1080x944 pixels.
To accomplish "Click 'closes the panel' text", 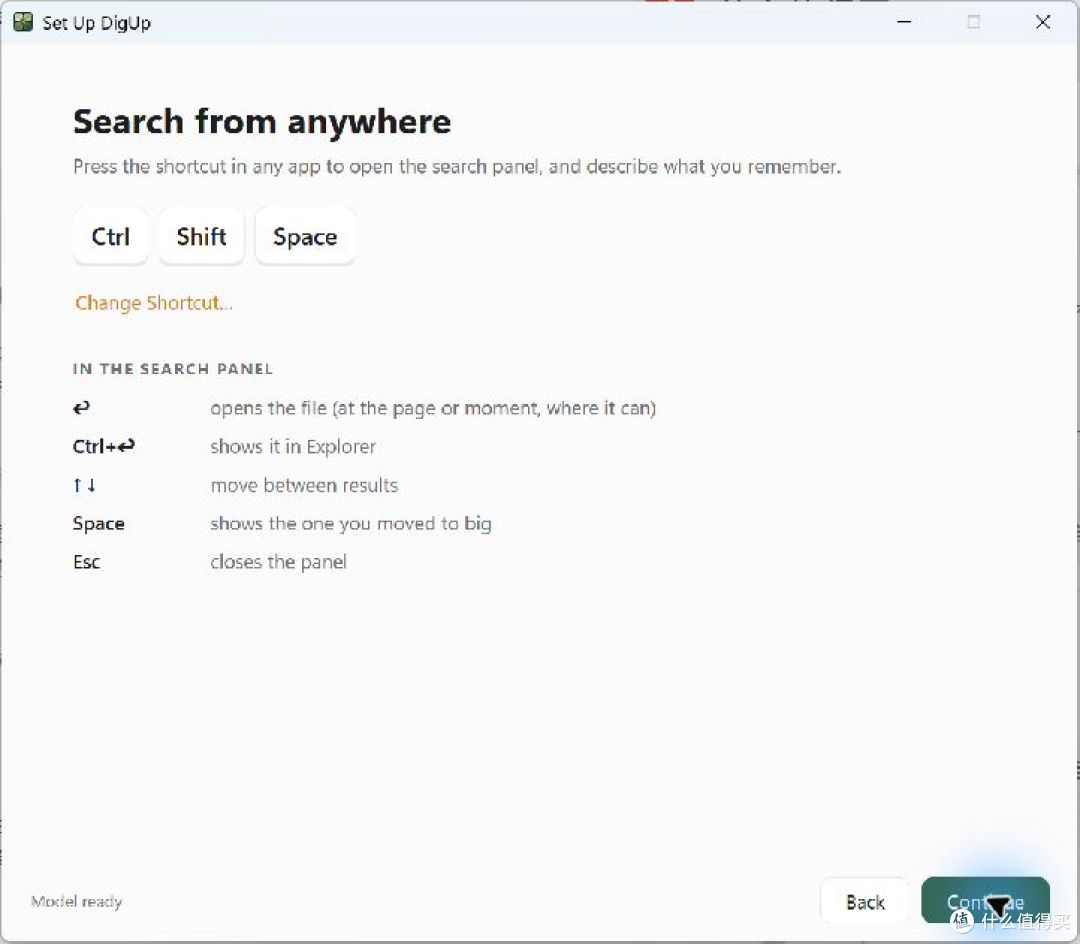I will pos(278,562).
